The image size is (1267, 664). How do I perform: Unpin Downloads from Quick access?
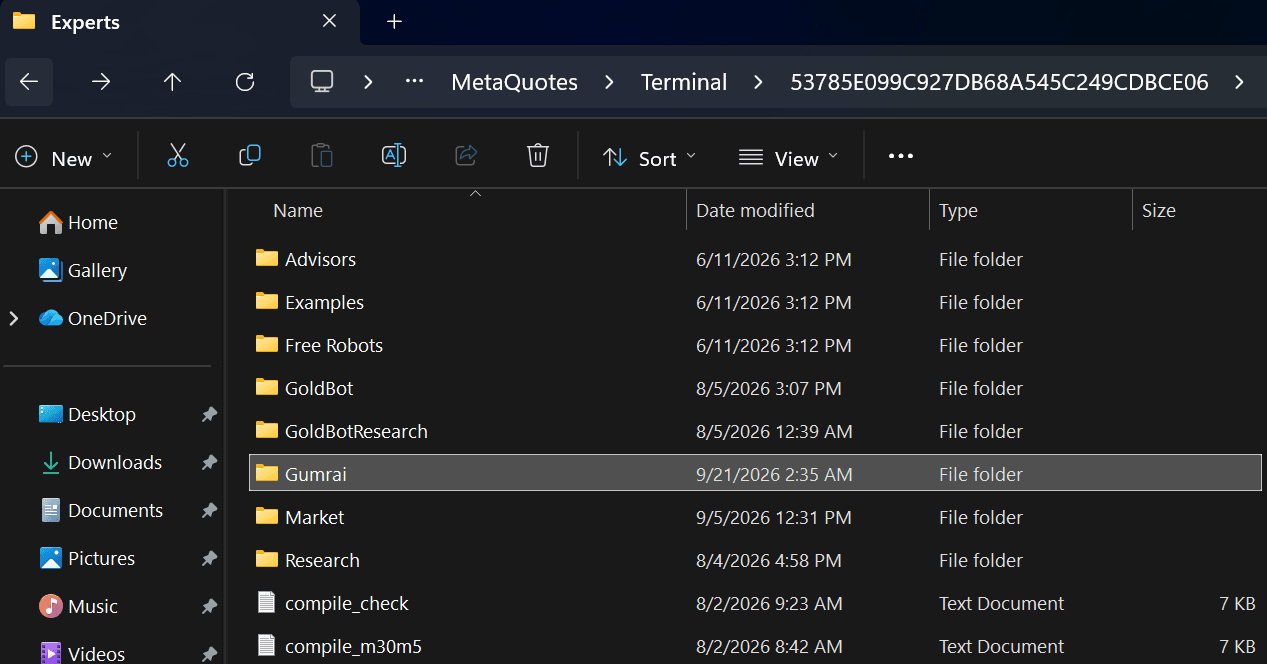(x=209, y=463)
